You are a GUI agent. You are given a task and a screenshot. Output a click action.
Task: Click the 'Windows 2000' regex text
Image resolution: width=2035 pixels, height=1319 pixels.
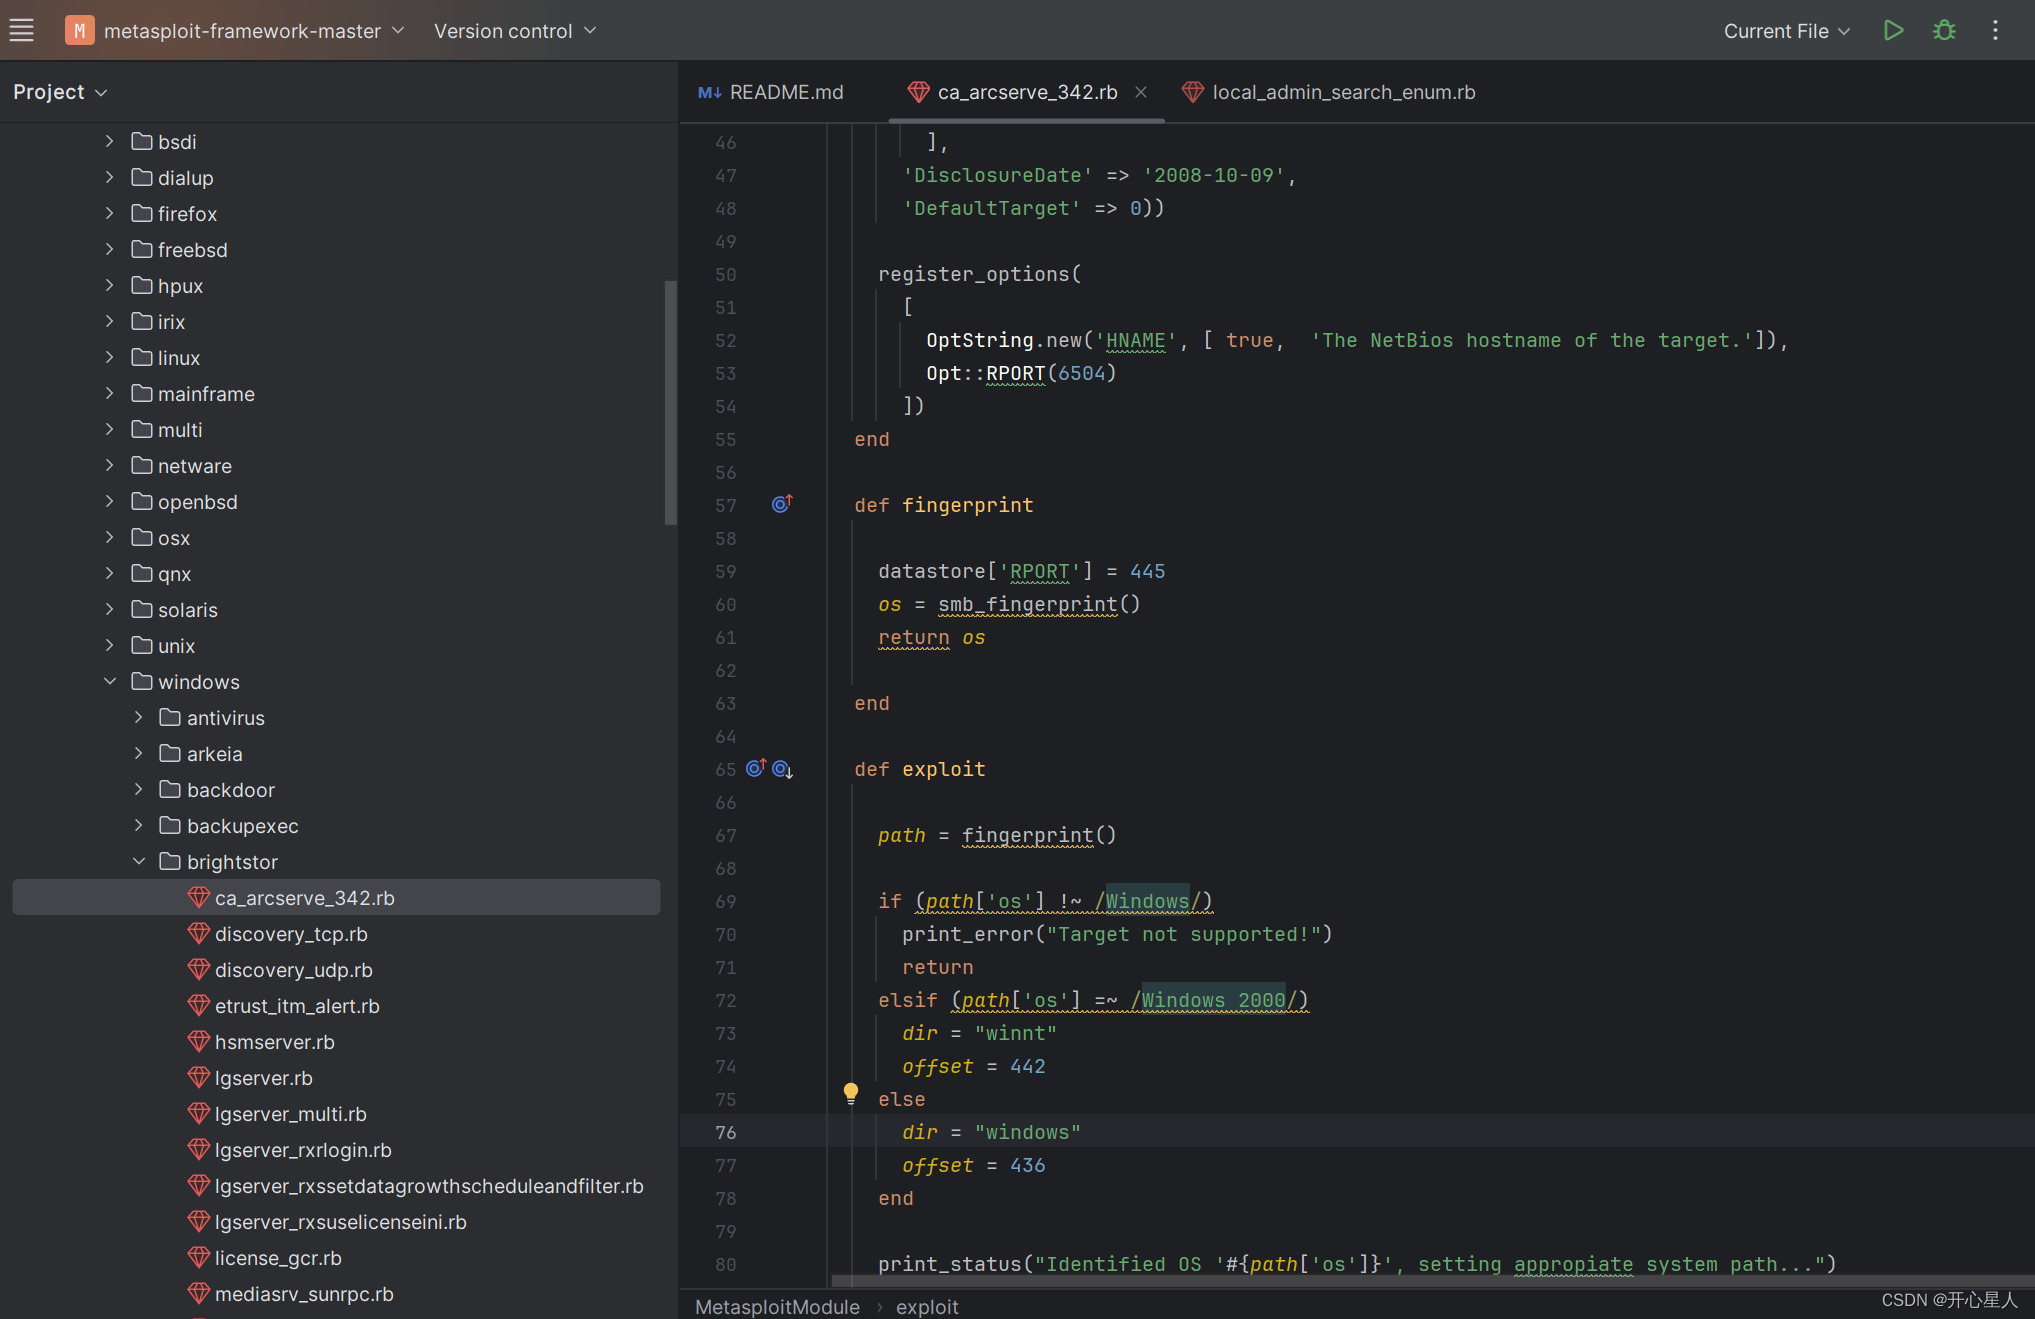(x=1213, y=1000)
